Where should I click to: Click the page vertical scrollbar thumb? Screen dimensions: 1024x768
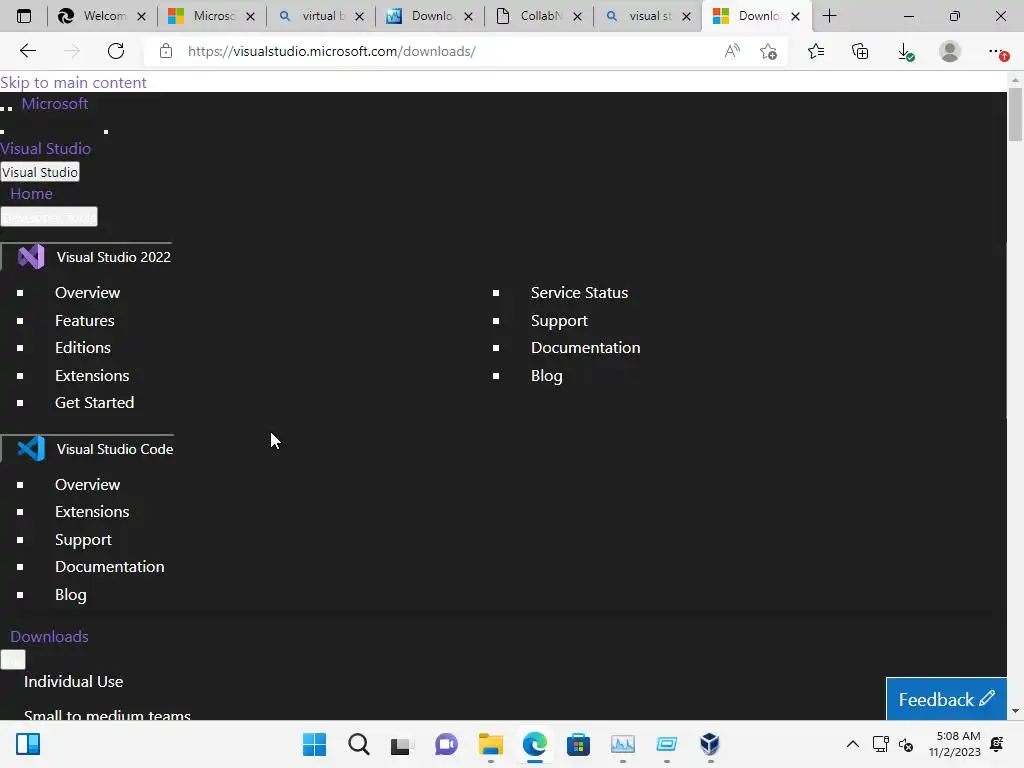tap(1015, 114)
